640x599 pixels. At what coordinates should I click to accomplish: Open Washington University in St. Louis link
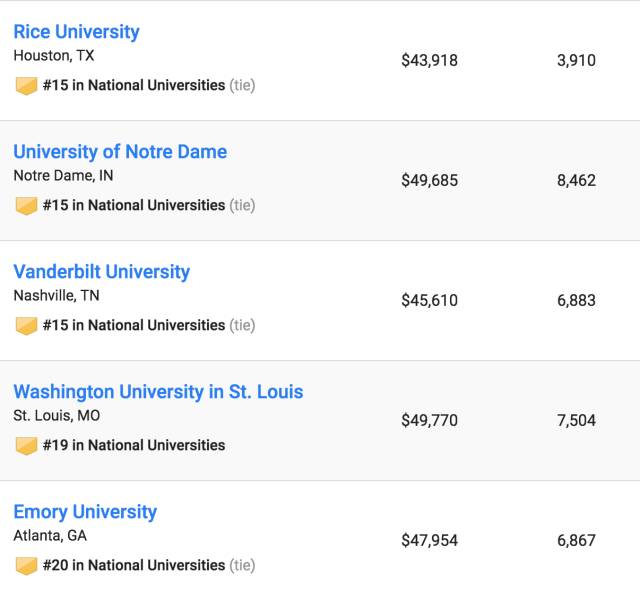[158, 392]
